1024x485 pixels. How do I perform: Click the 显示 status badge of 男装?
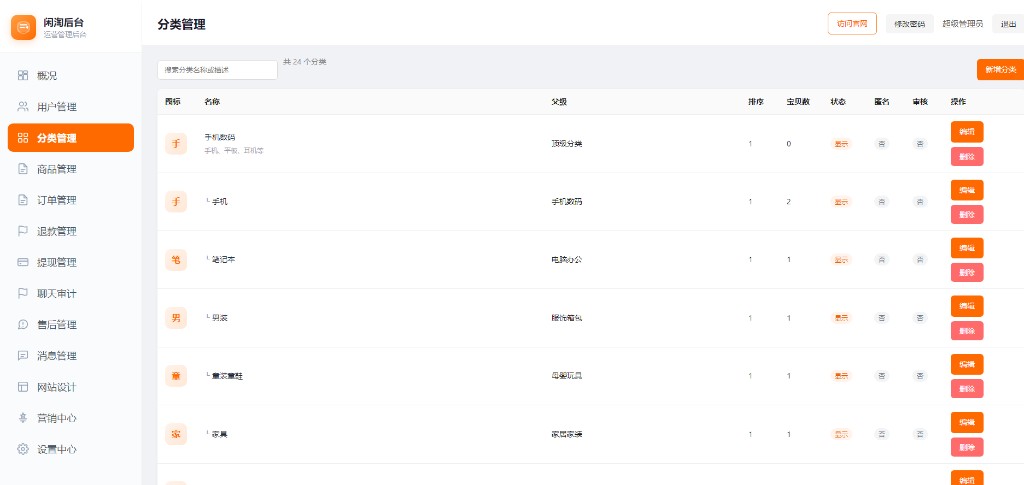click(840, 318)
